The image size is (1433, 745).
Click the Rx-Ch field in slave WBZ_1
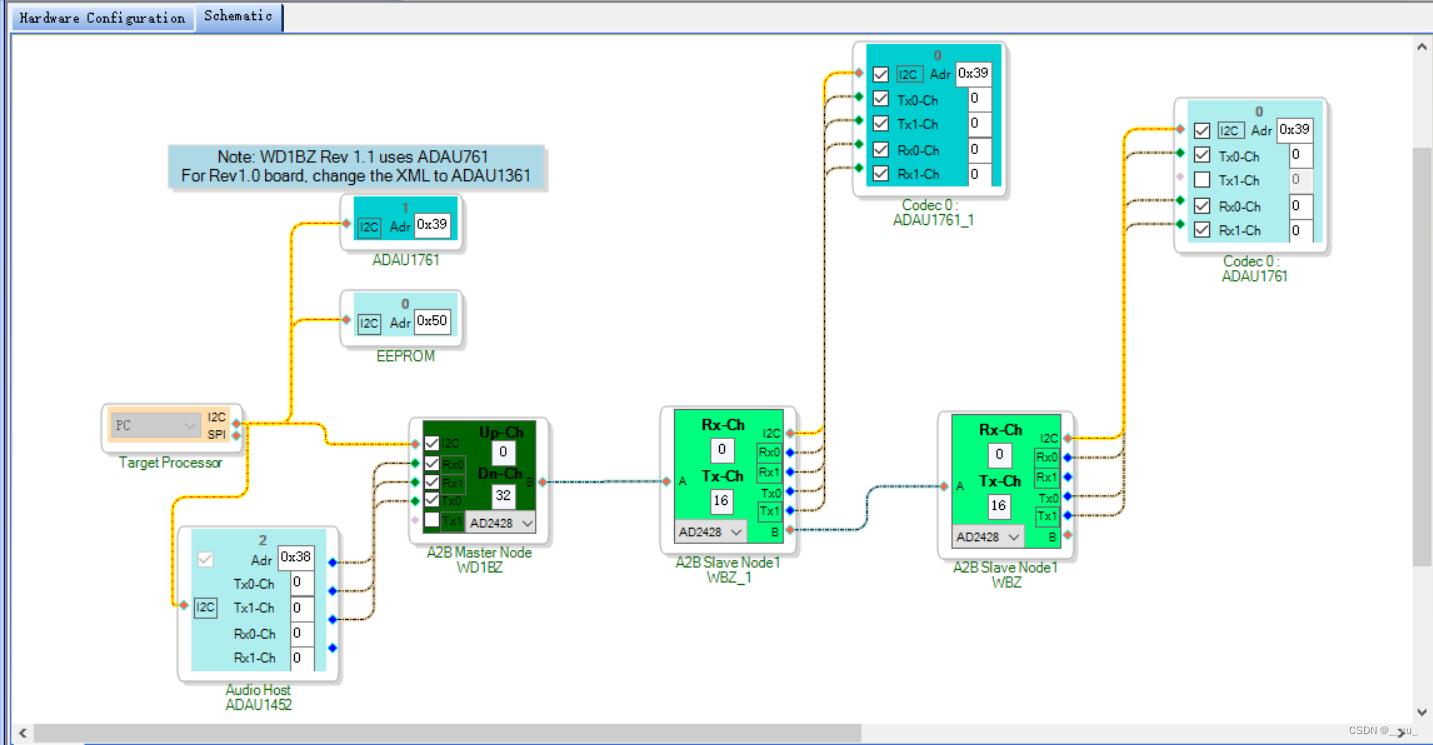coord(723,449)
